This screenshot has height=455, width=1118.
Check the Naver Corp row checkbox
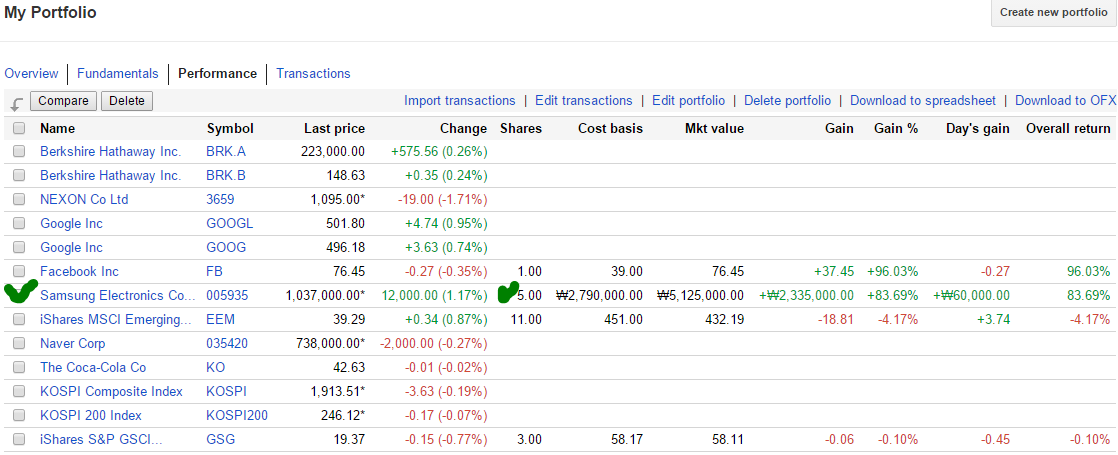click(19, 343)
